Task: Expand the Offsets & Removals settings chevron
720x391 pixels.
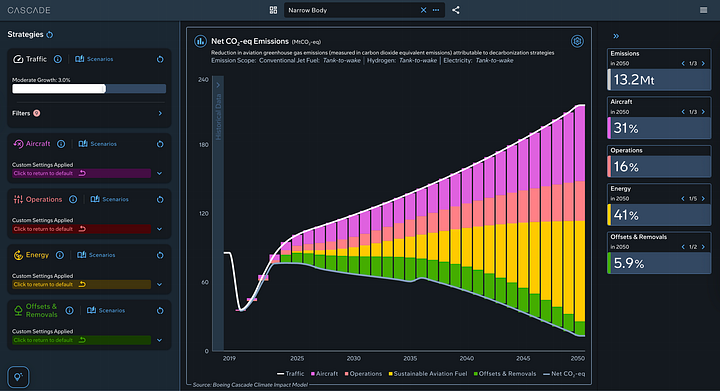Action: (x=159, y=340)
